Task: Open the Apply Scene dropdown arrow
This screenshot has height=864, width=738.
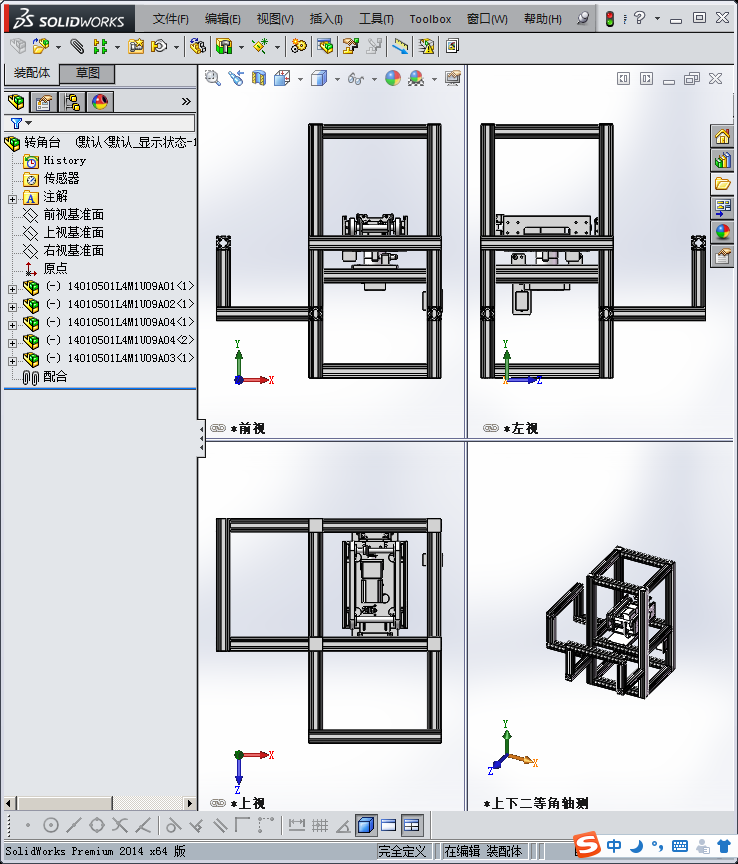Action: (434, 79)
